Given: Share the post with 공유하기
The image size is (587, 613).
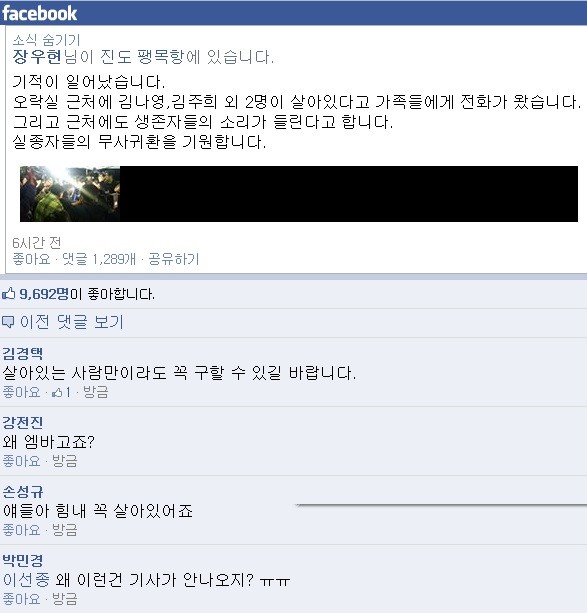Looking at the screenshot, I should pyautogui.click(x=174, y=259).
